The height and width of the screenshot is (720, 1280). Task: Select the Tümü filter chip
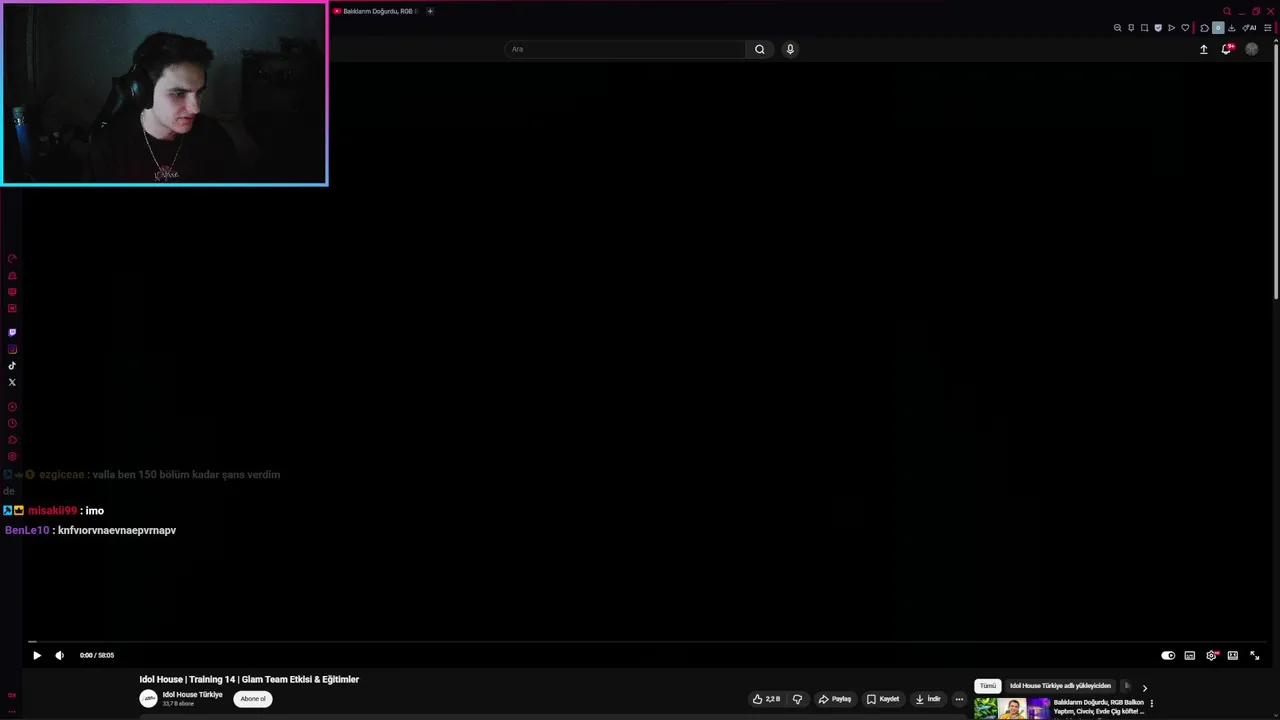[x=988, y=686]
